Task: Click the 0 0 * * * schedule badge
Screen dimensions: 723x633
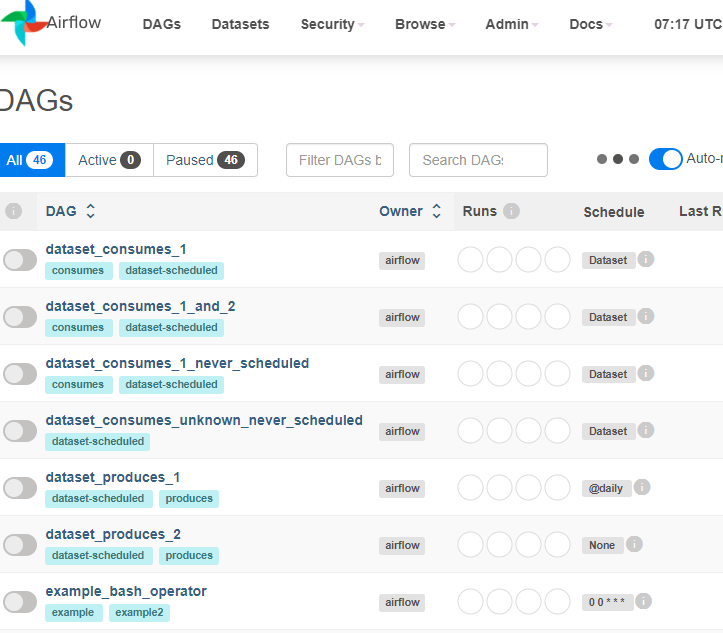Action: [x=607, y=602]
